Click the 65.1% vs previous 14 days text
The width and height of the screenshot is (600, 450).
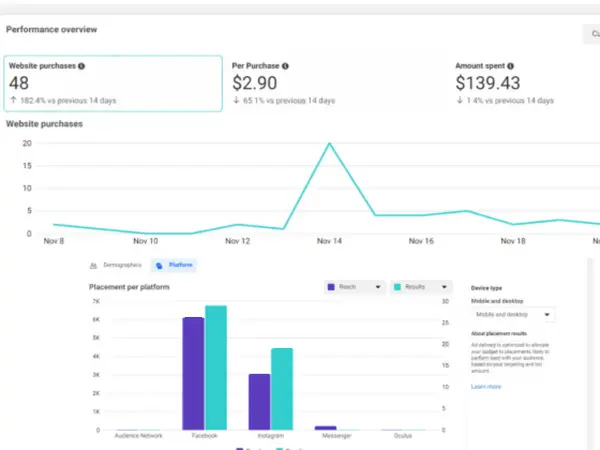pyautogui.click(x=289, y=101)
